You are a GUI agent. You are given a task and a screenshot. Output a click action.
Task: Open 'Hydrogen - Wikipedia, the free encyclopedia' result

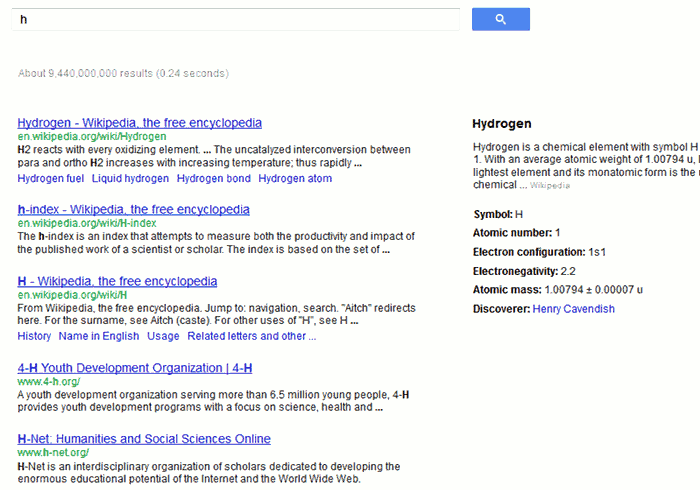pyautogui.click(x=139, y=123)
